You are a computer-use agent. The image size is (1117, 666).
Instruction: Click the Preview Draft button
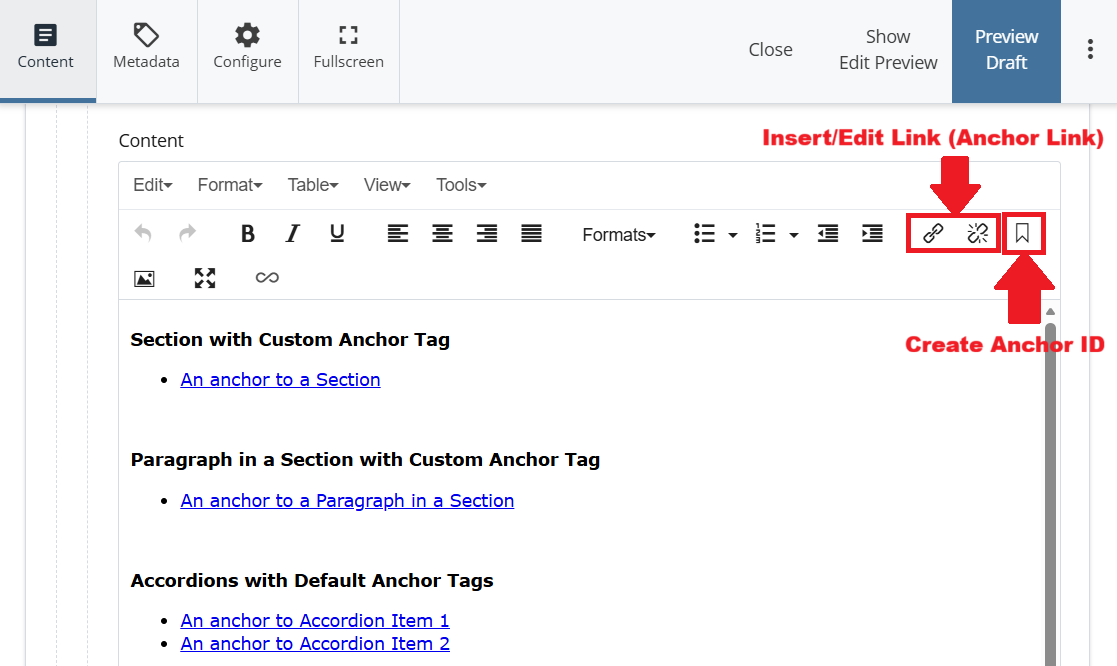coord(1006,50)
